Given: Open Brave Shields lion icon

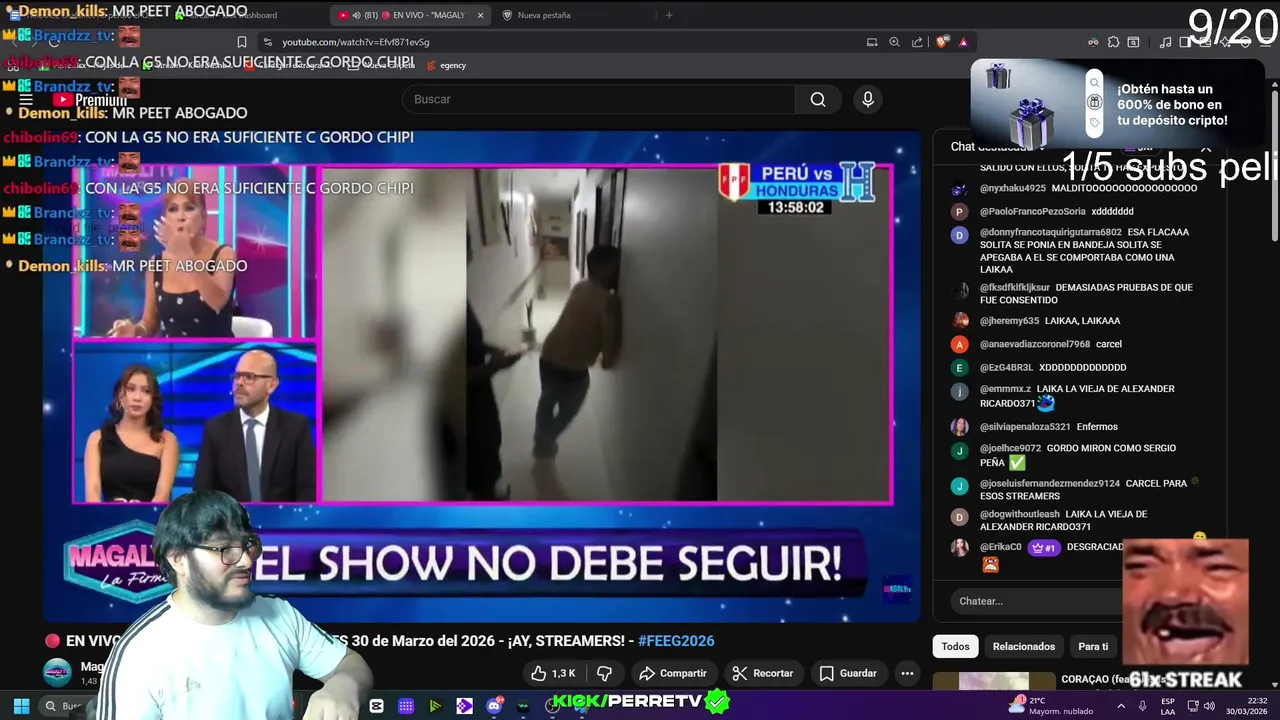Looking at the screenshot, I should point(942,42).
